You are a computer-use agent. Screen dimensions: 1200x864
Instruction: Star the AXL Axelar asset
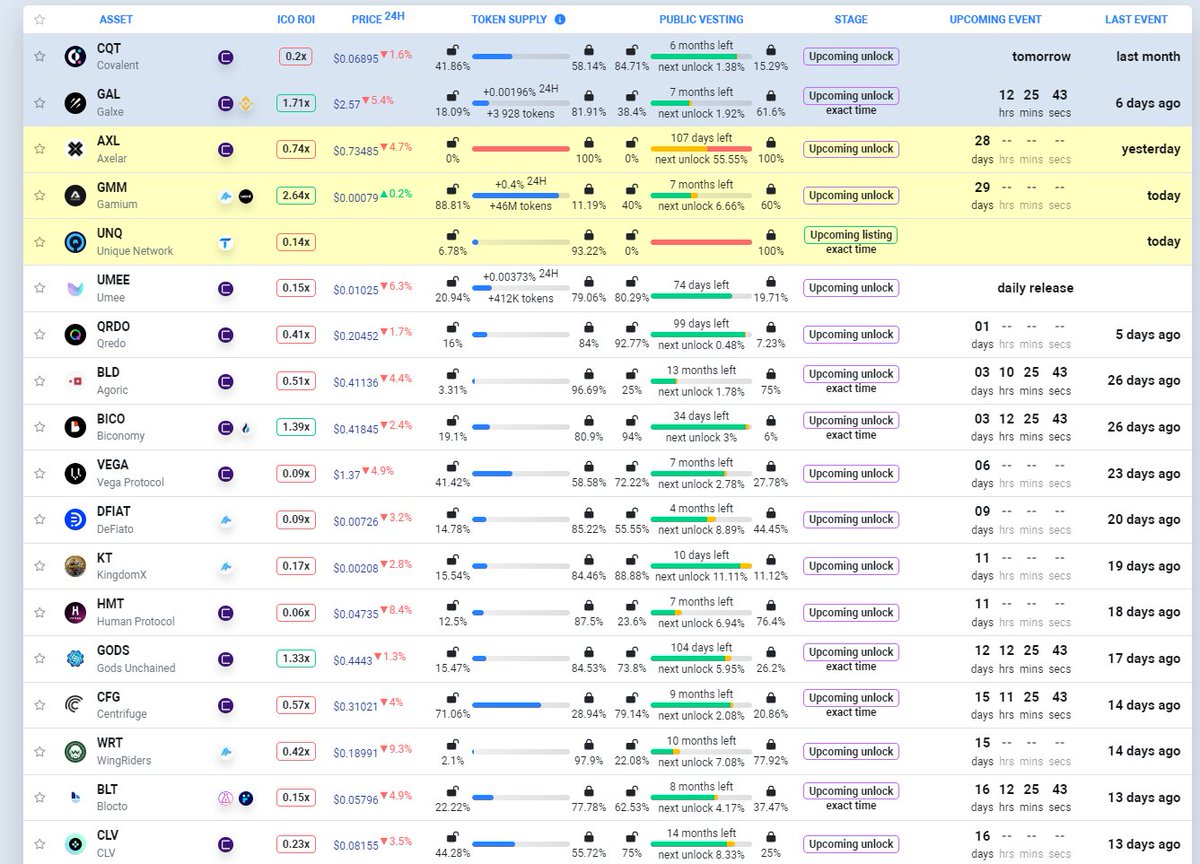tap(40, 149)
